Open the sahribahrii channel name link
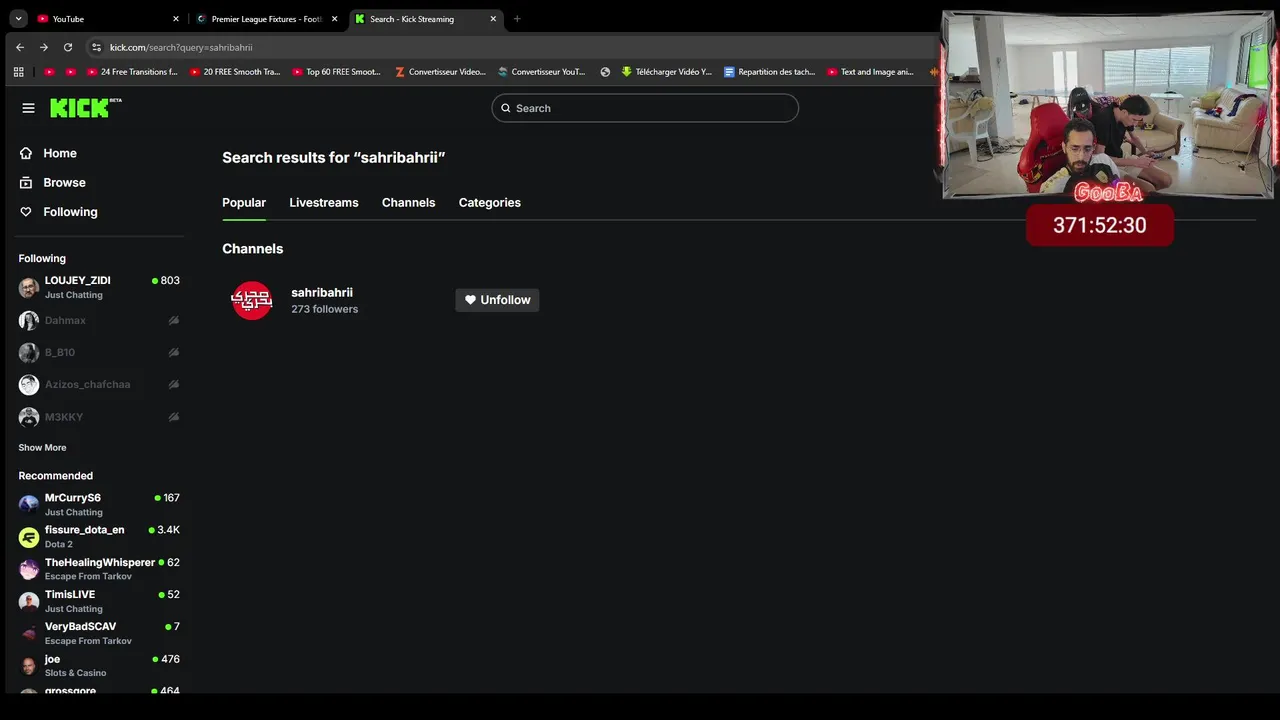This screenshot has height=720, width=1280. (322, 292)
